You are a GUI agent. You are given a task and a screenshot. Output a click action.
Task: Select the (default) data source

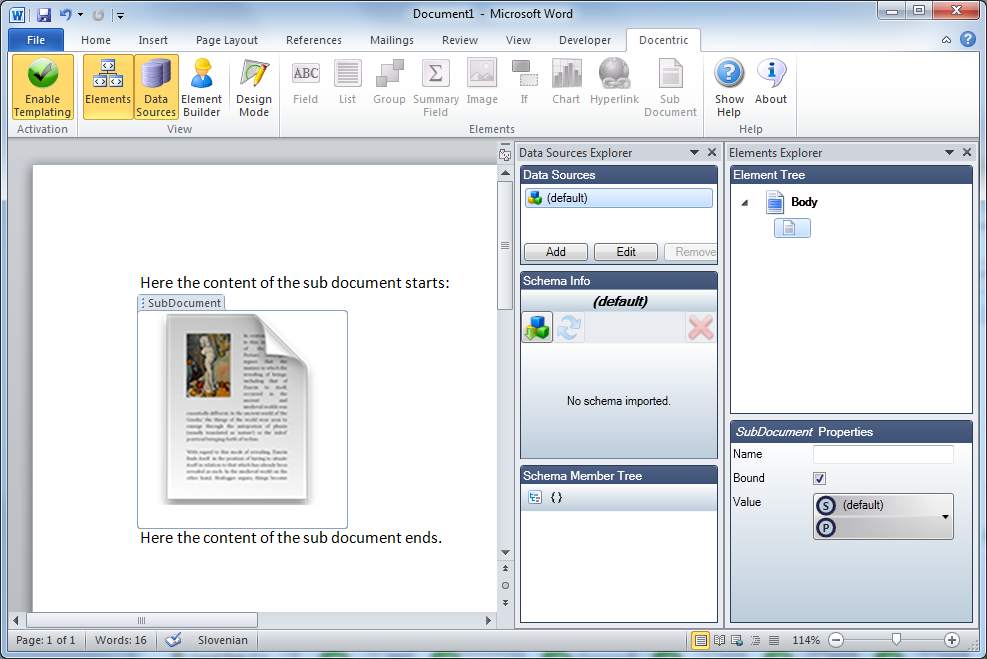(x=619, y=198)
